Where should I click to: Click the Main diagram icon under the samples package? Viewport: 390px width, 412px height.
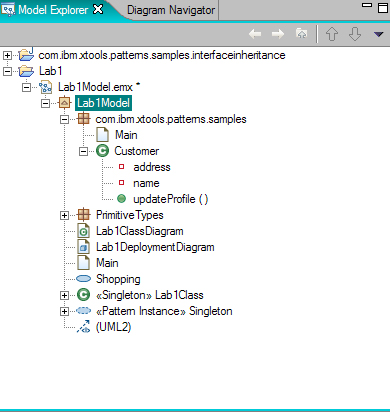click(x=102, y=135)
